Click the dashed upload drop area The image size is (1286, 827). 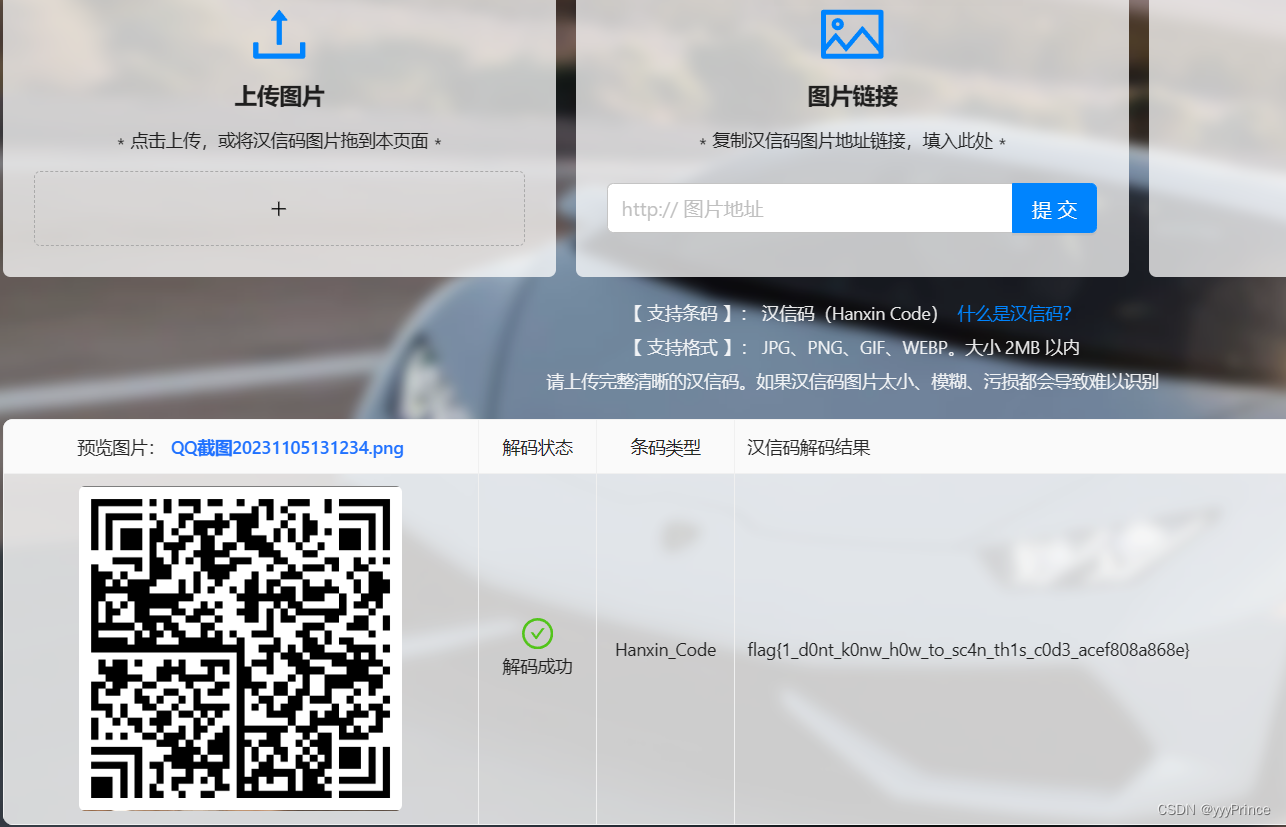pyautogui.click(x=279, y=208)
